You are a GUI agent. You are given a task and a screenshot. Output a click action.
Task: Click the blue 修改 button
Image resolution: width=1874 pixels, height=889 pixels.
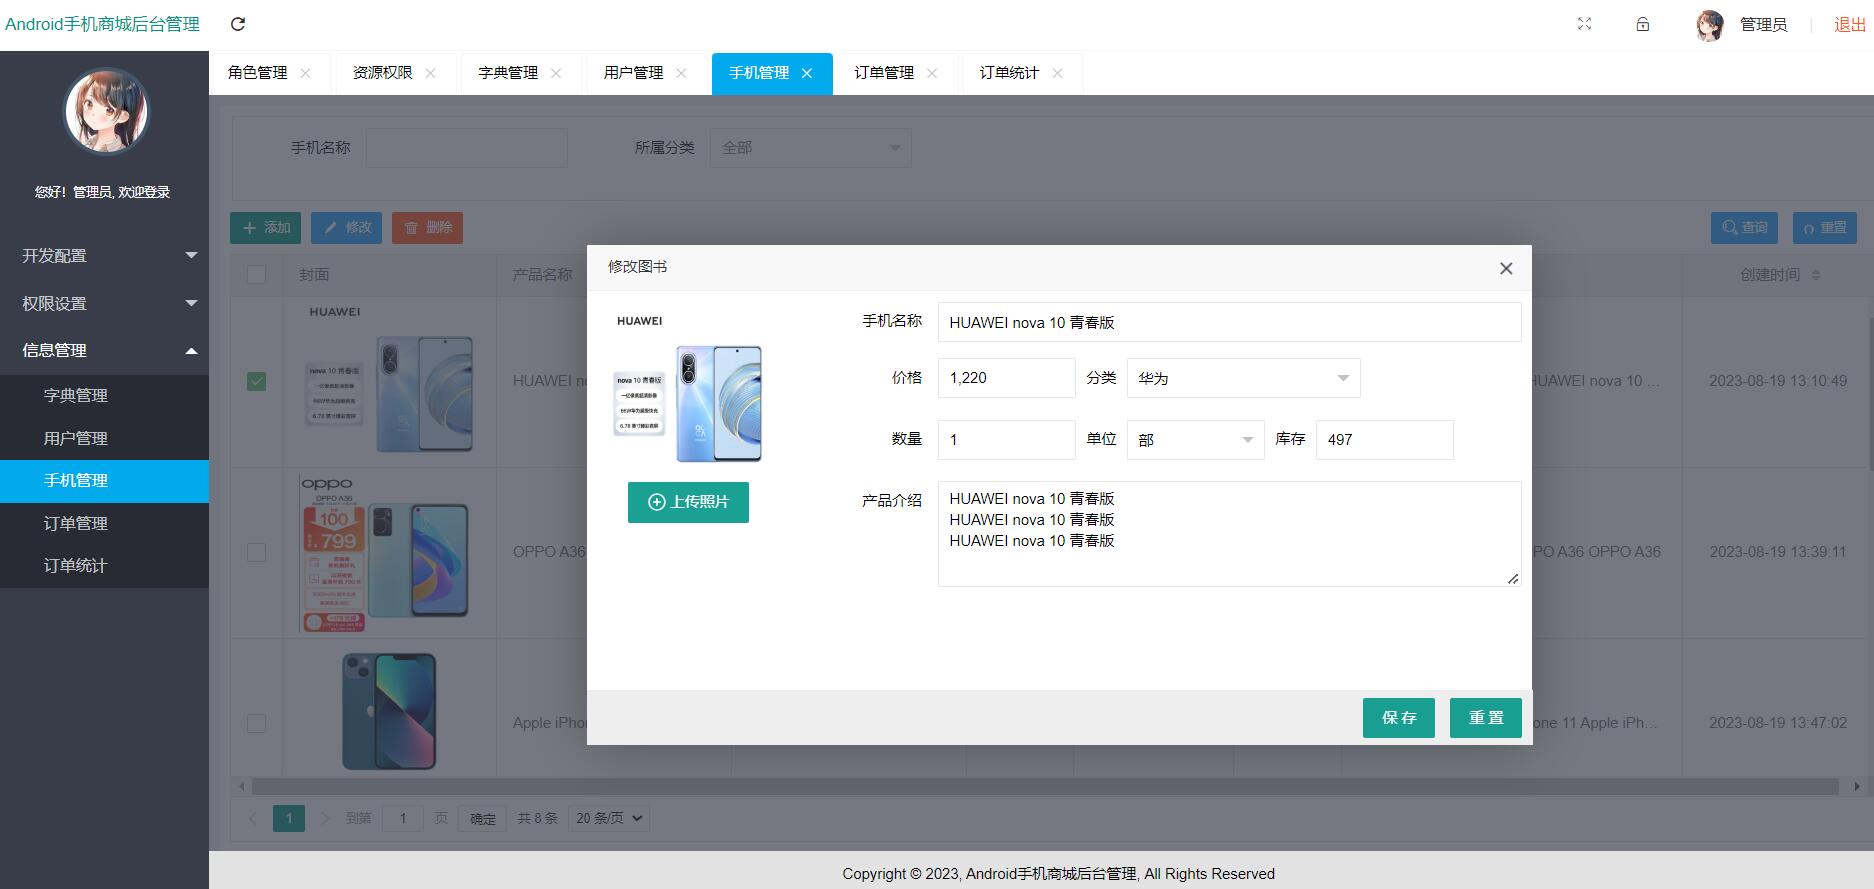[346, 228]
